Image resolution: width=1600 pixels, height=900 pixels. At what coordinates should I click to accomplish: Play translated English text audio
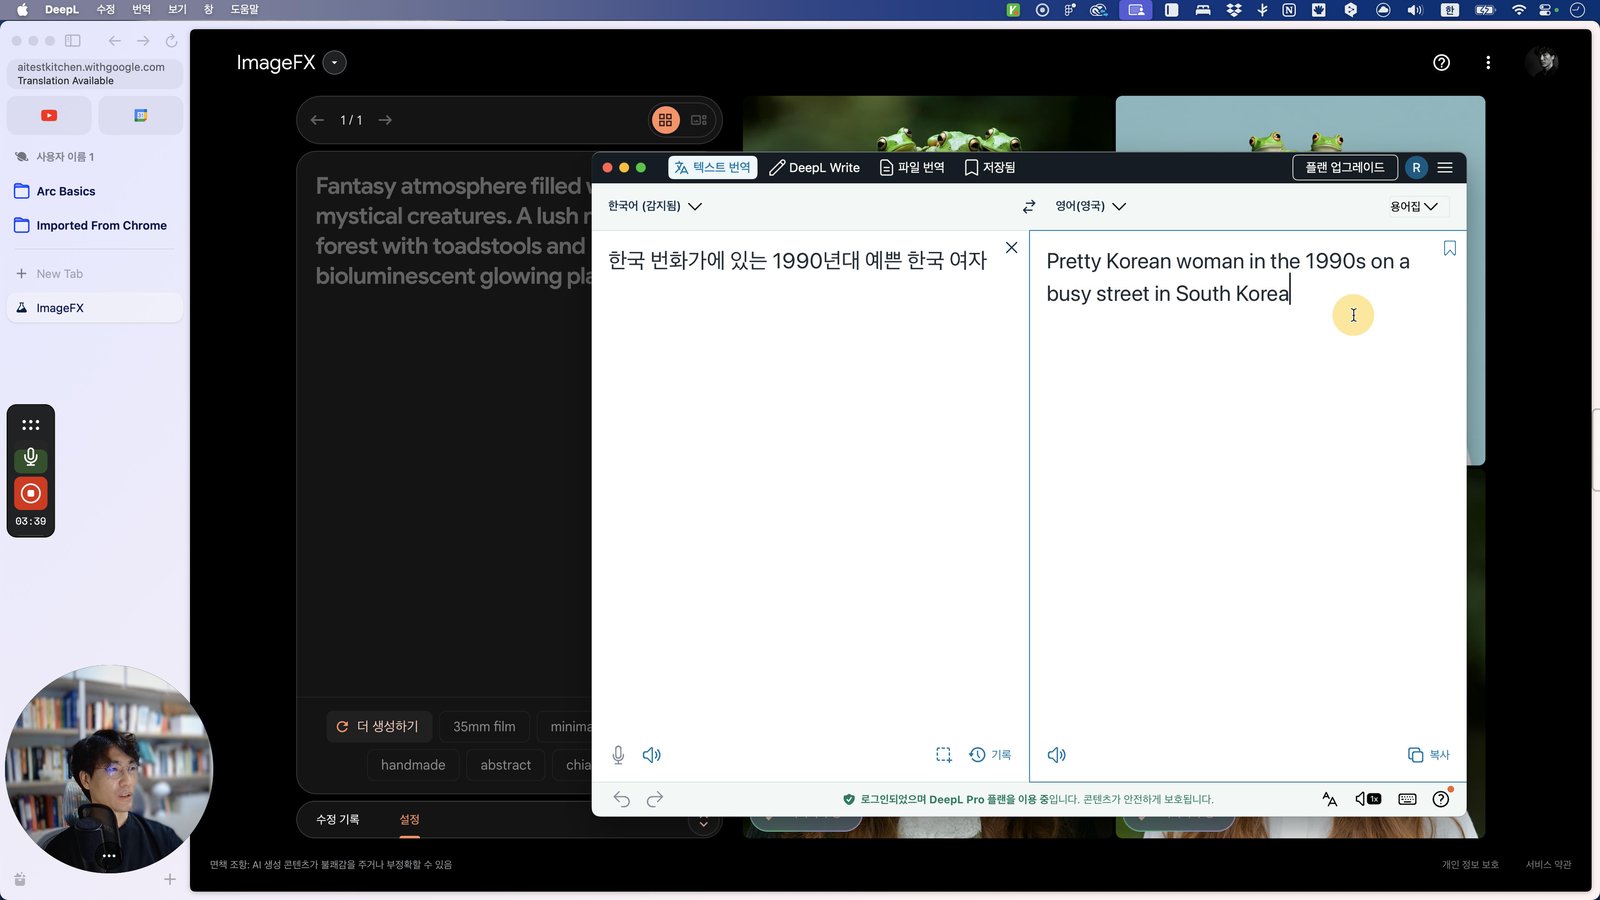pyautogui.click(x=1057, y=755)
